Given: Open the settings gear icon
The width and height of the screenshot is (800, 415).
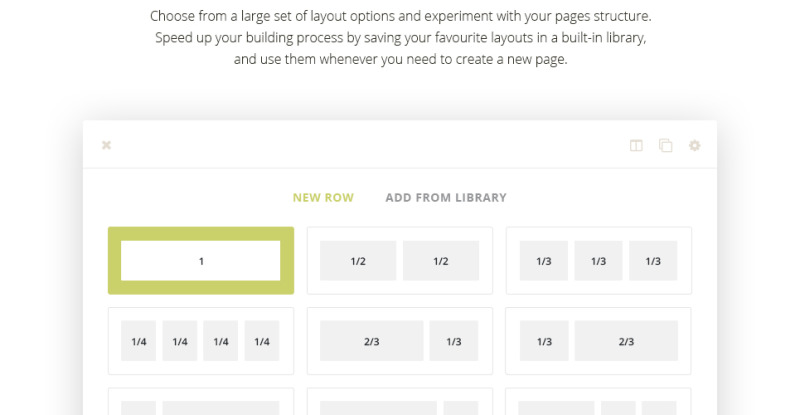Looking at the screenshot, I should [x=694, y=145].
